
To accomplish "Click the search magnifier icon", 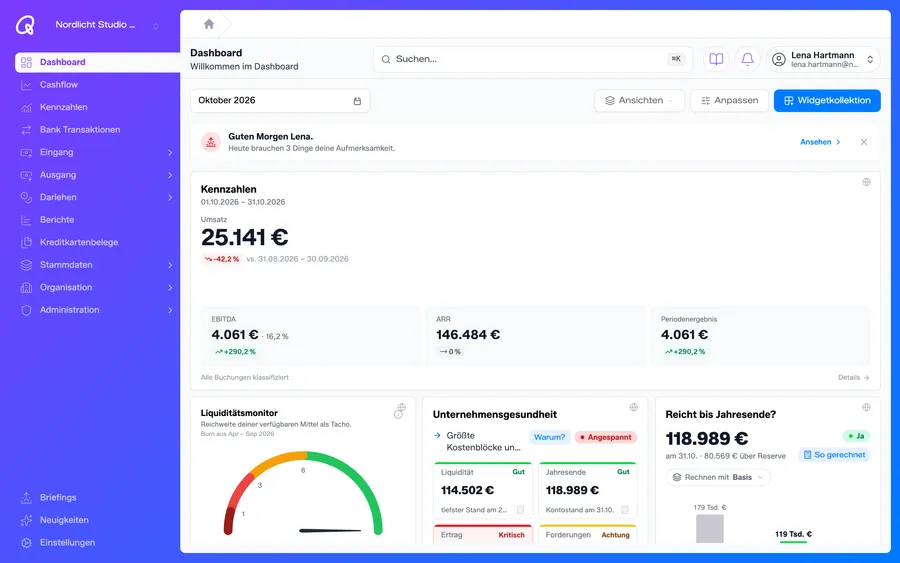I will click(386, 59).
